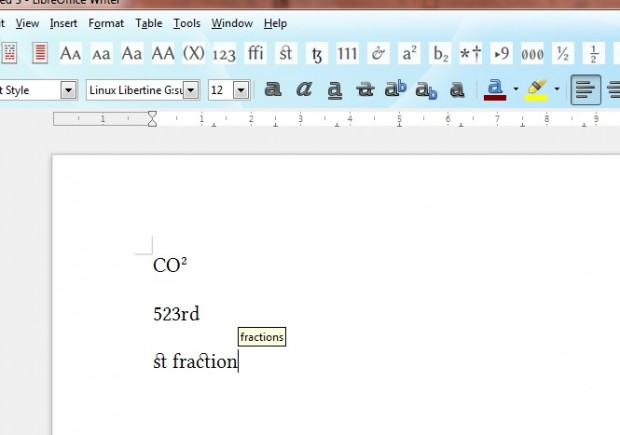Toggle Italic formatting
The image size is (620, 435).
coord(304,89)
